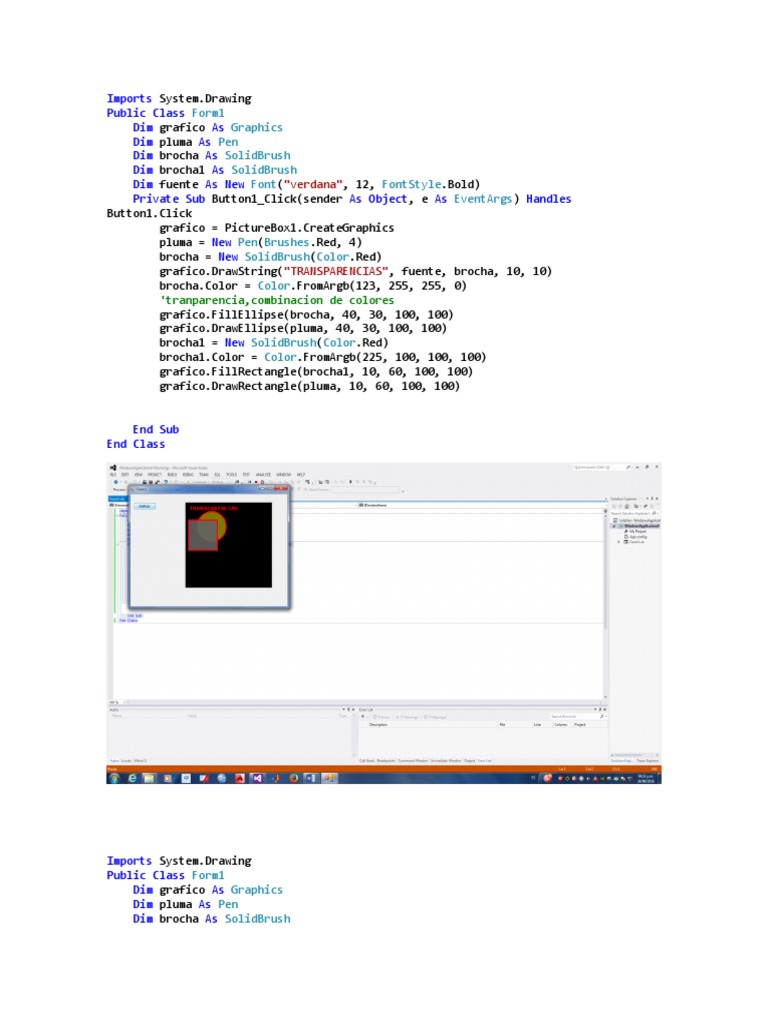The height and width of the screenshot is (1024, 768).
Task: Toggle the 0 Errors filter
Action: point(382,717)
